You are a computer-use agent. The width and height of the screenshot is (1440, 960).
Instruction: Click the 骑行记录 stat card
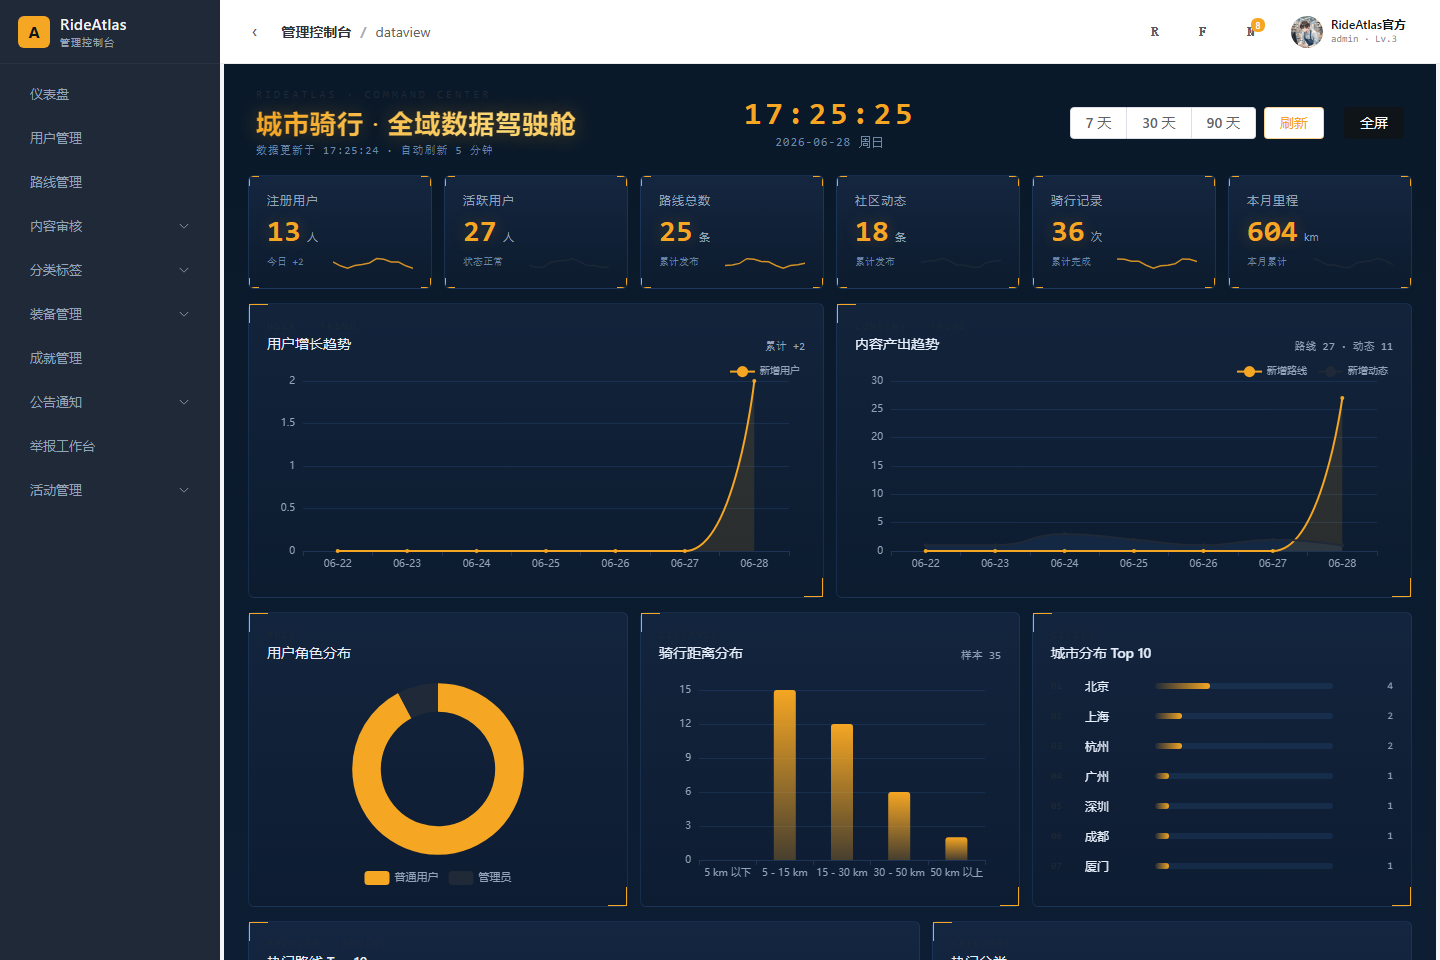point(1124,232)
